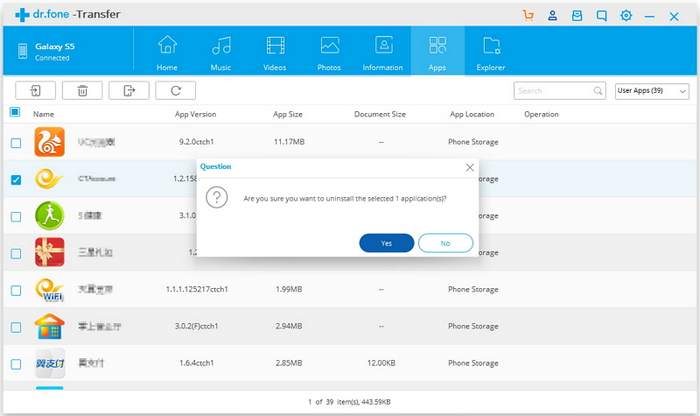Image resolution: width=700 pixels, height=416 pixels.
Task: Switch to the Explorer tab
Action: point(491,53)
